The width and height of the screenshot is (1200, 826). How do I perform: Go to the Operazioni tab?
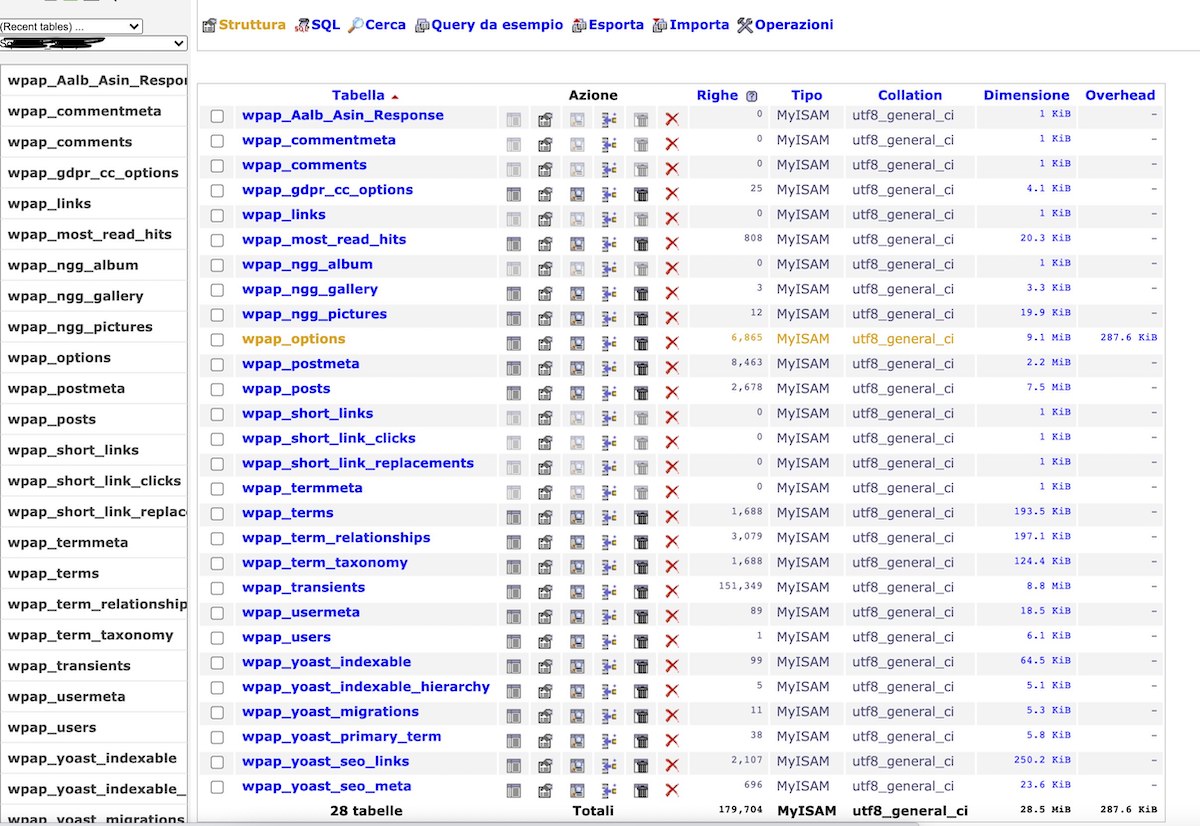click(785, 25)
